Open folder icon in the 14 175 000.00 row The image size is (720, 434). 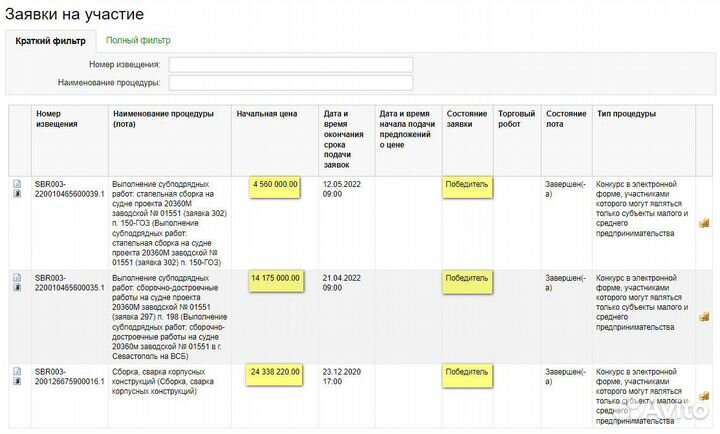(704, 317)
